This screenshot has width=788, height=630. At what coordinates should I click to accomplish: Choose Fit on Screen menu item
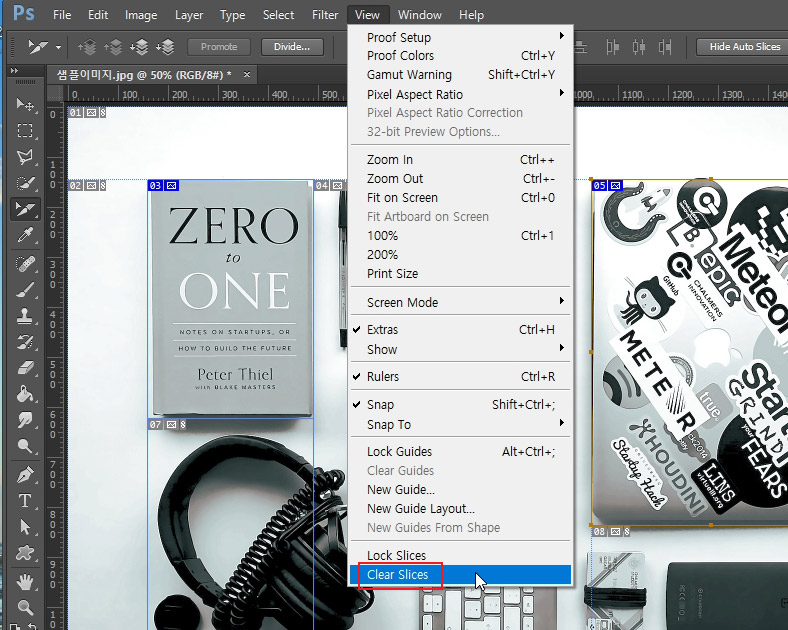coord(460,198)
